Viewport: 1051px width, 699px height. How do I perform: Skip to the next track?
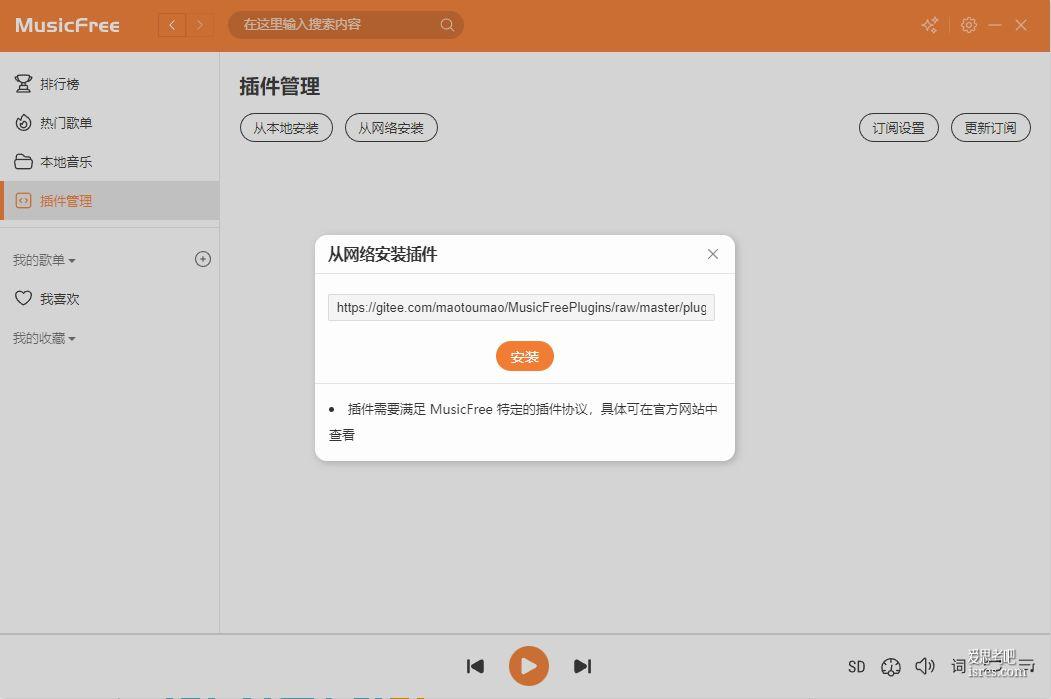582,666
